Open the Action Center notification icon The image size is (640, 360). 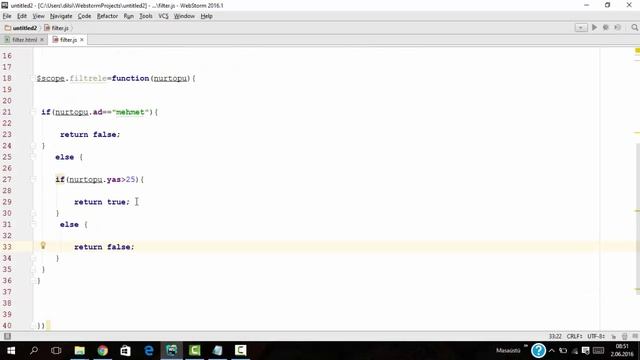(586, 351)
